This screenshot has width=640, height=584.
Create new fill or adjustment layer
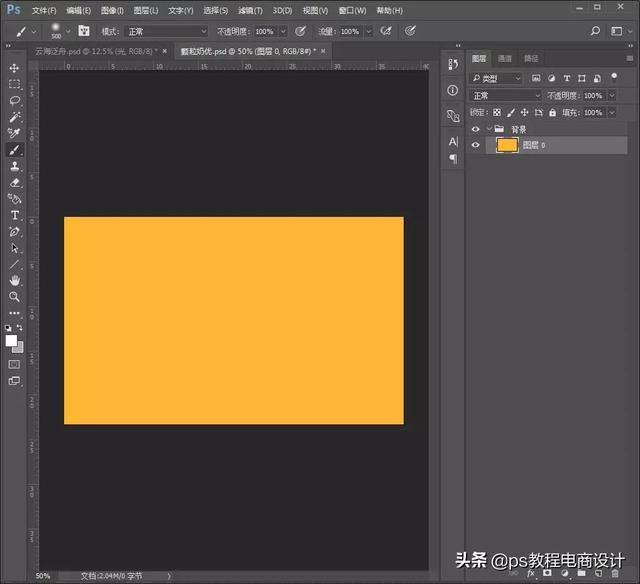click(x=564, y=573)
